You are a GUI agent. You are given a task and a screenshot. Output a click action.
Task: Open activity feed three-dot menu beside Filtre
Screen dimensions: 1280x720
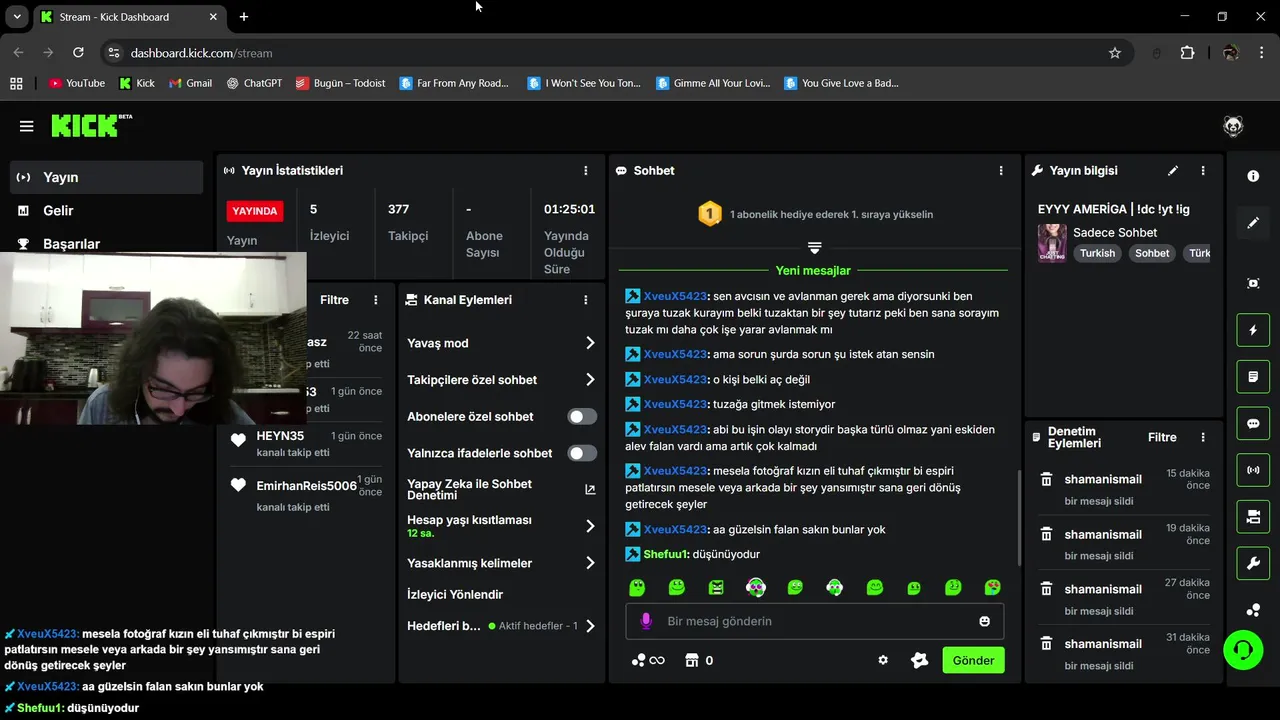(376, 300)
